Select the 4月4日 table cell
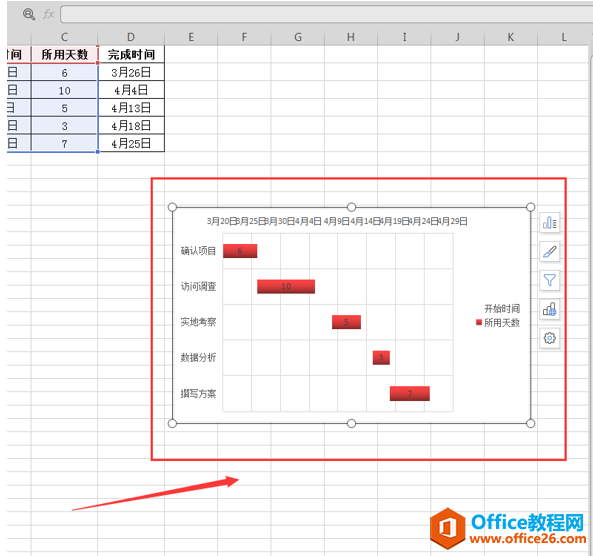The image size is (593, 556). point(131,90)
